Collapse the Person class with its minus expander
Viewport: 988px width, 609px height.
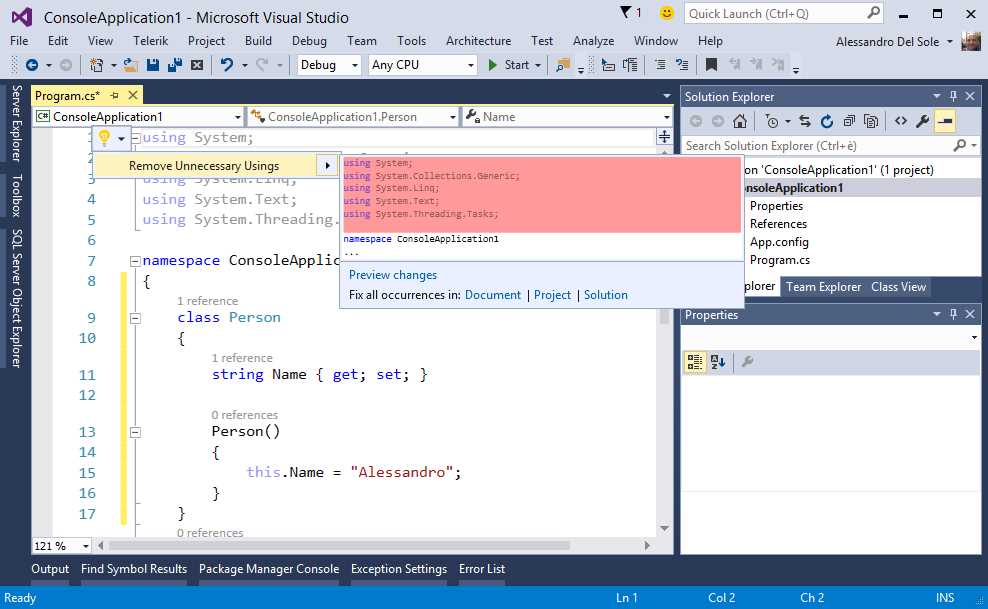135,317
